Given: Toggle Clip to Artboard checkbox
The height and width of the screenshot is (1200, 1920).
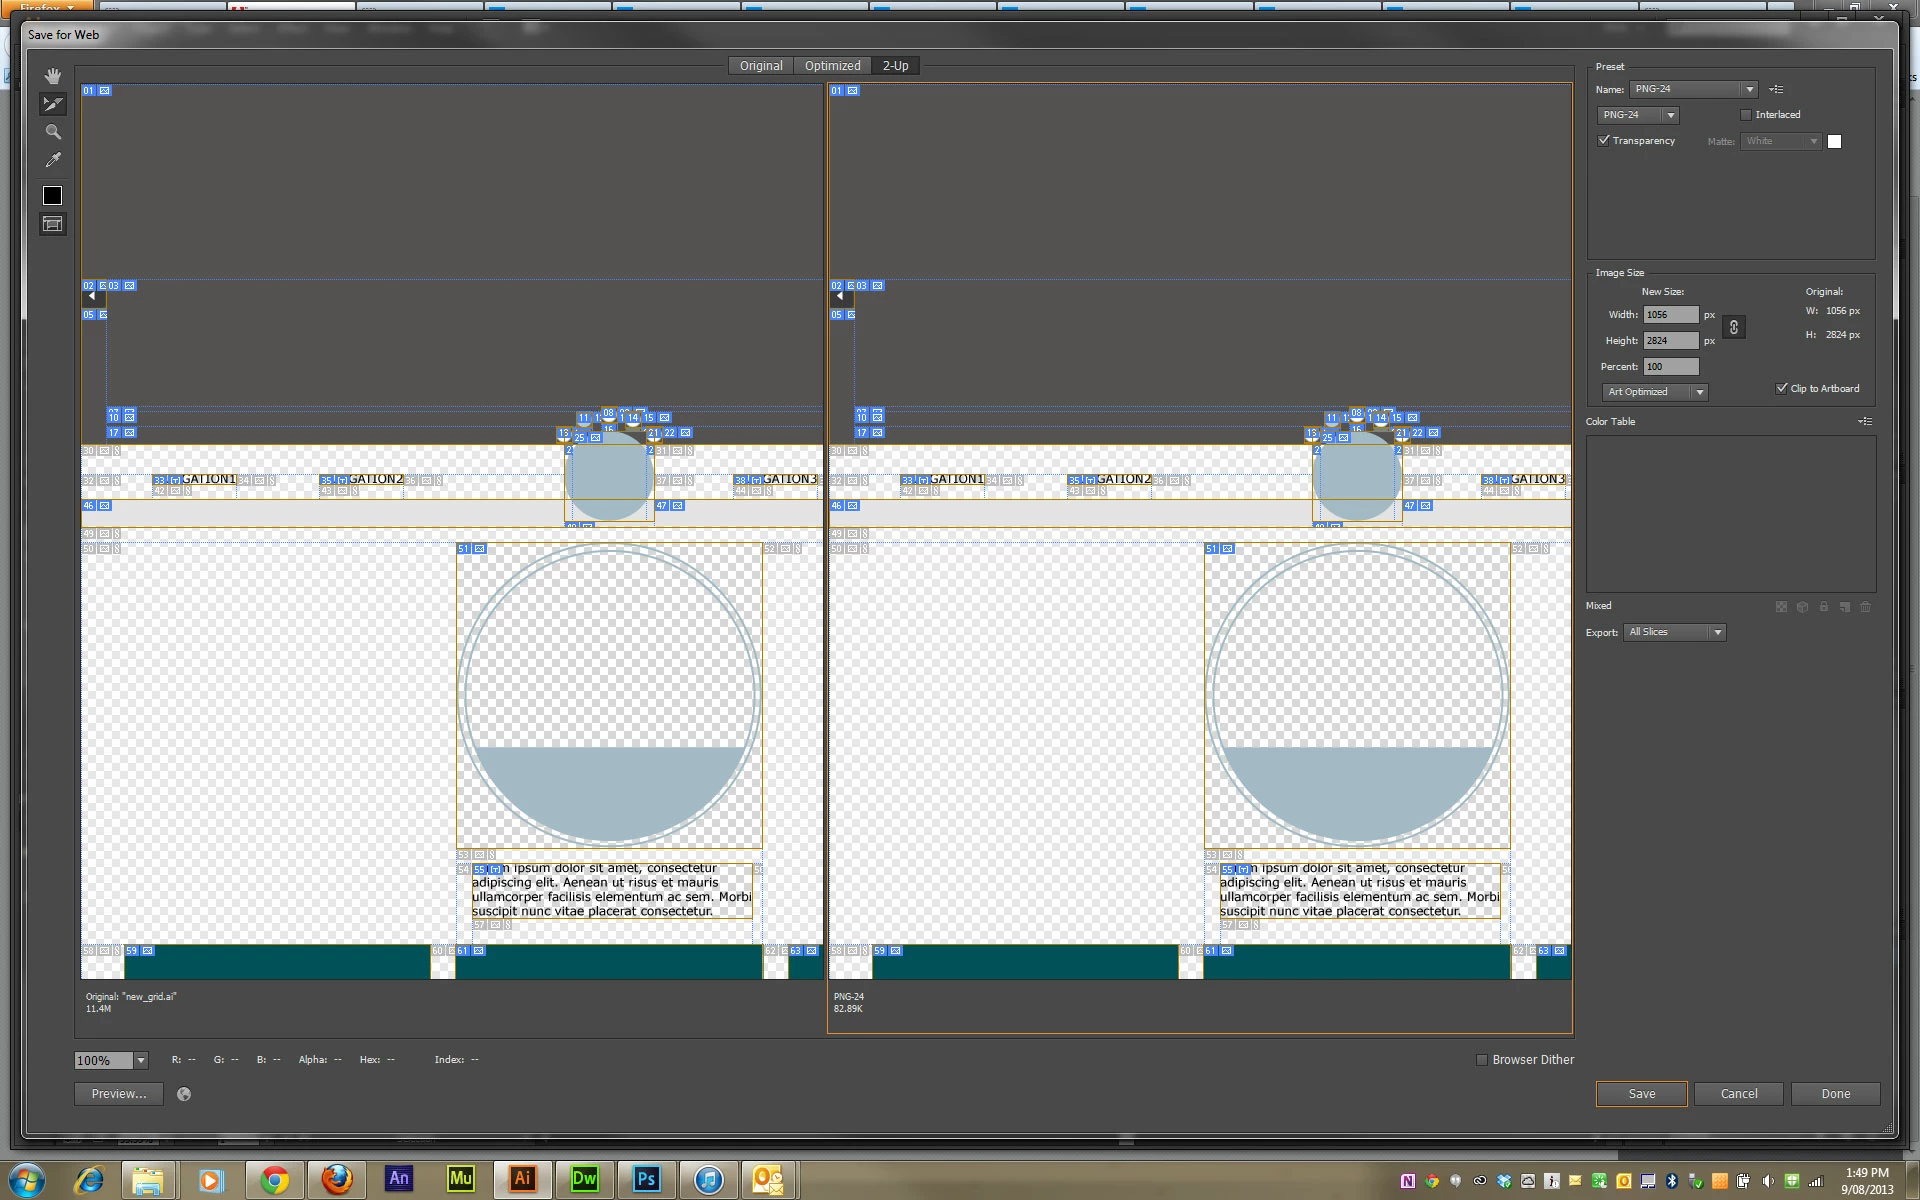Looking at the screenshot, I should [1781, 388].
